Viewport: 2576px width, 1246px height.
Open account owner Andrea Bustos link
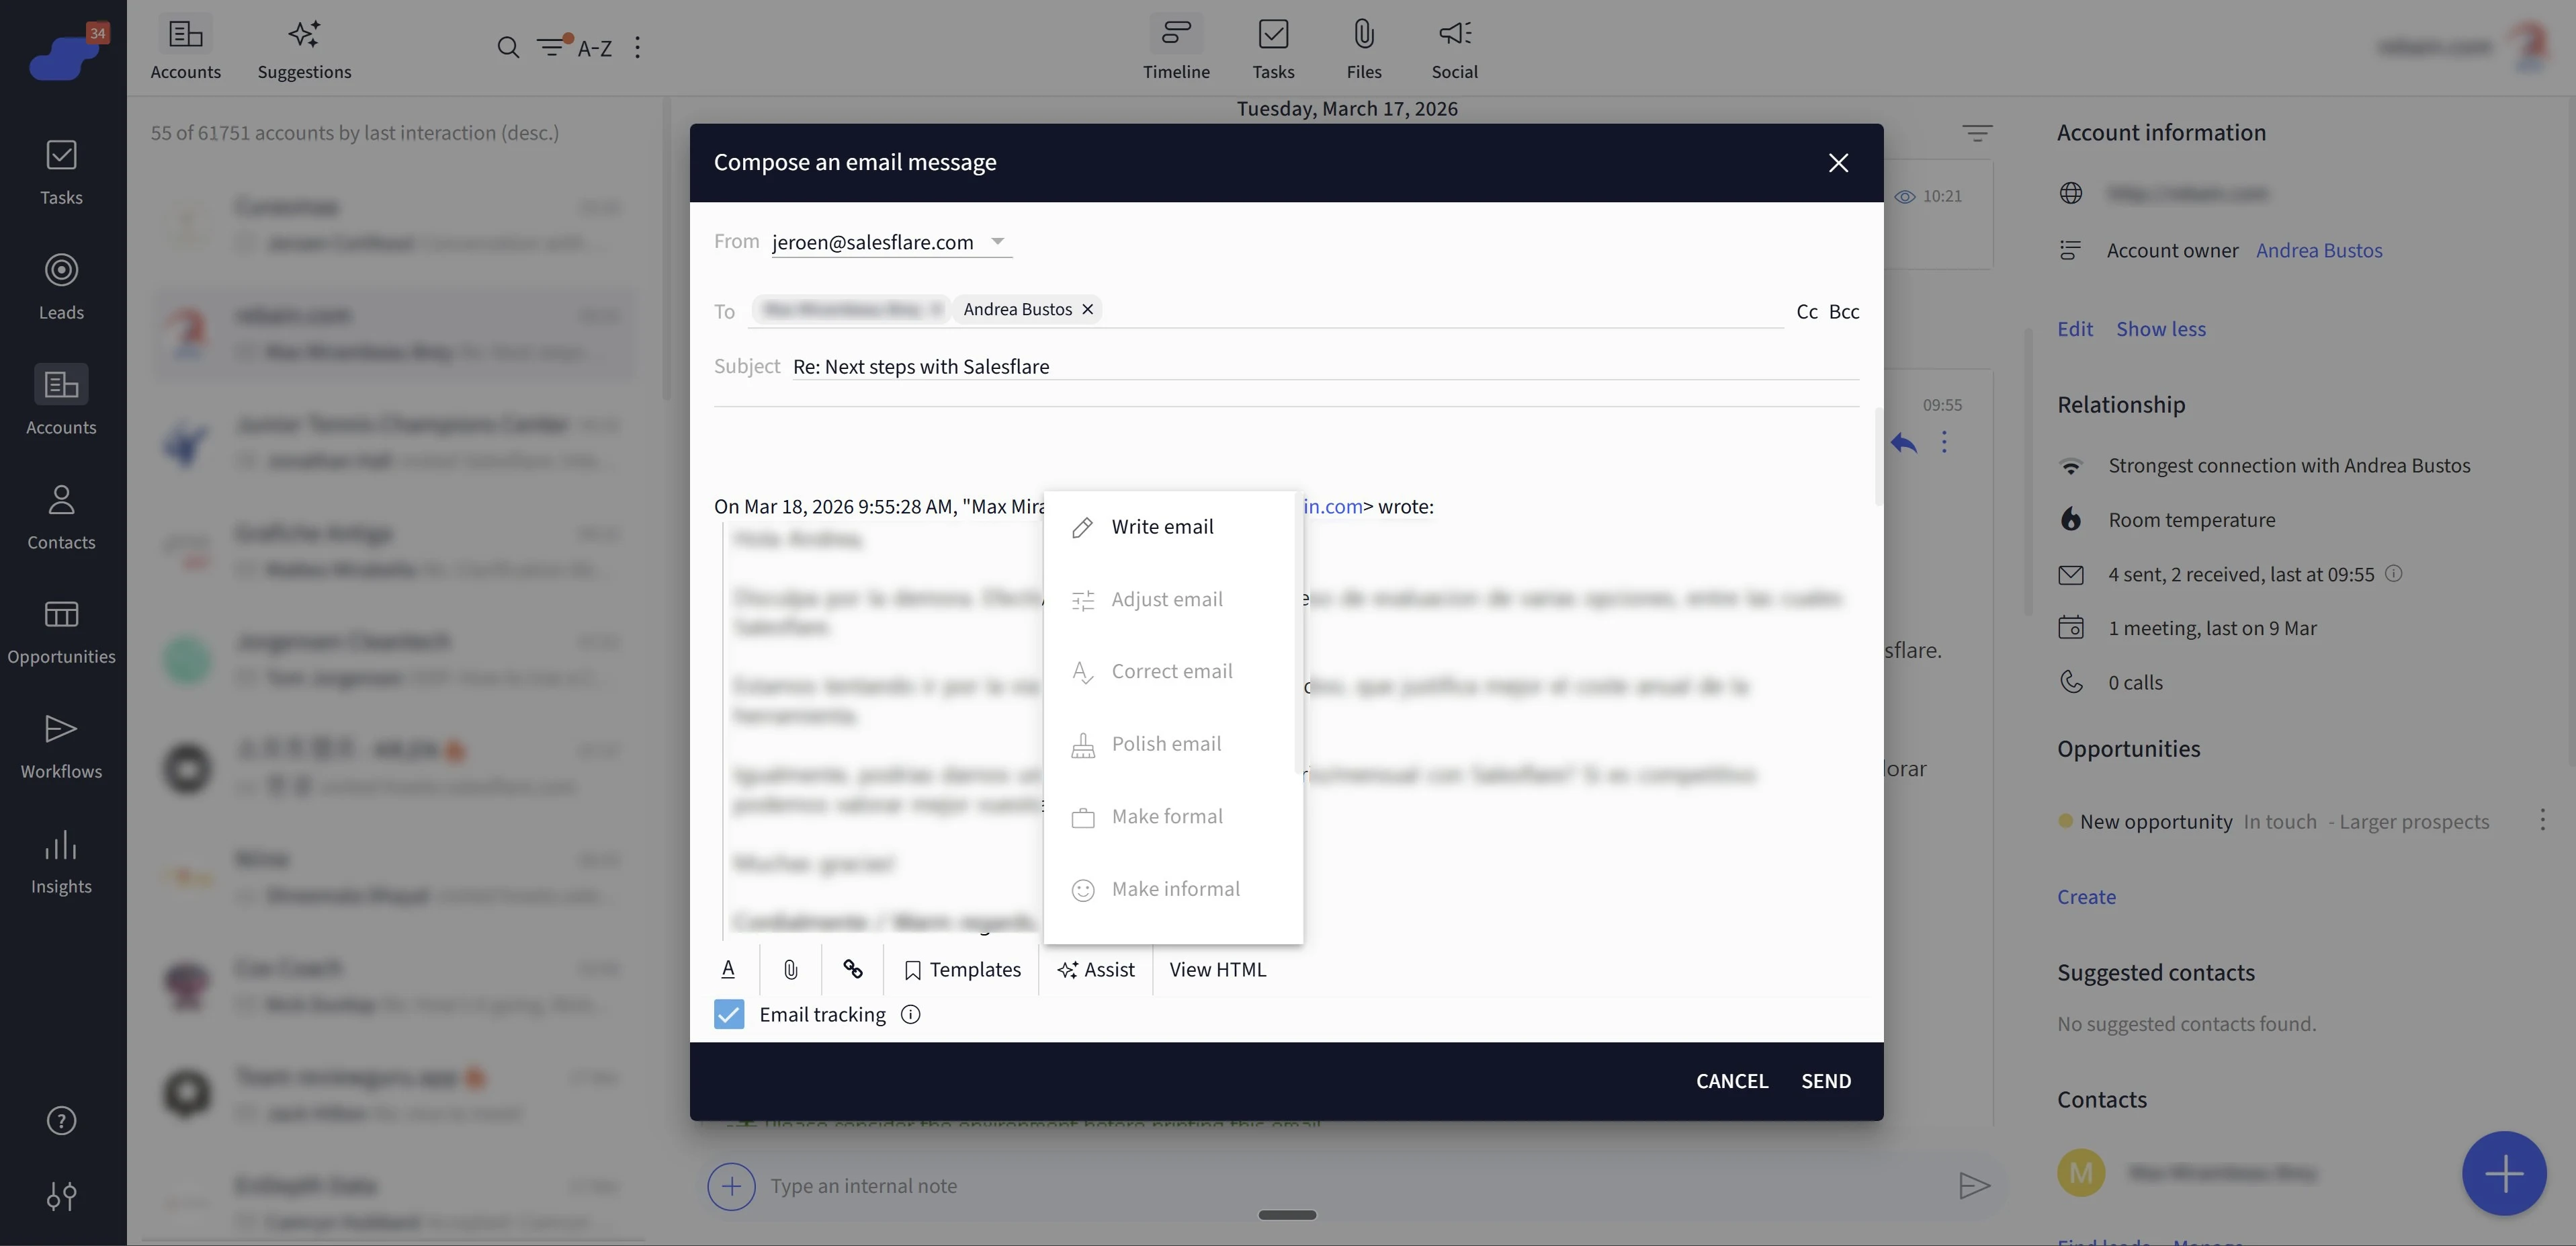(x=2319, y=250)
